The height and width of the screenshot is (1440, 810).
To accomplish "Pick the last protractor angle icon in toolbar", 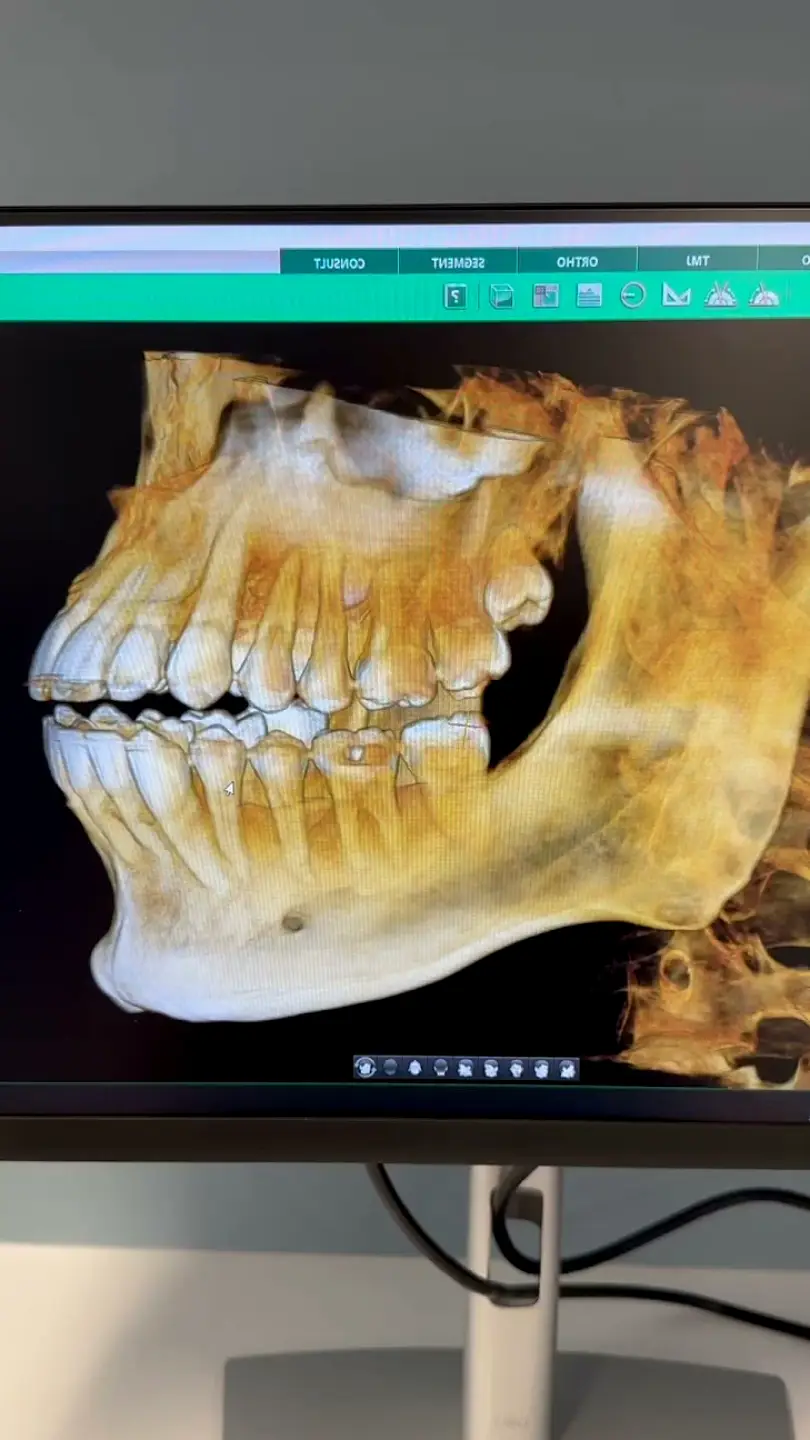I will (764, 294).
